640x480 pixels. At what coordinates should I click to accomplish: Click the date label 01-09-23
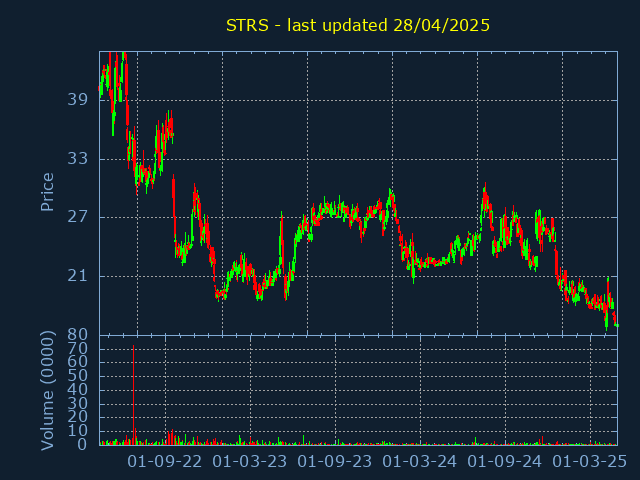click(335, 462)
